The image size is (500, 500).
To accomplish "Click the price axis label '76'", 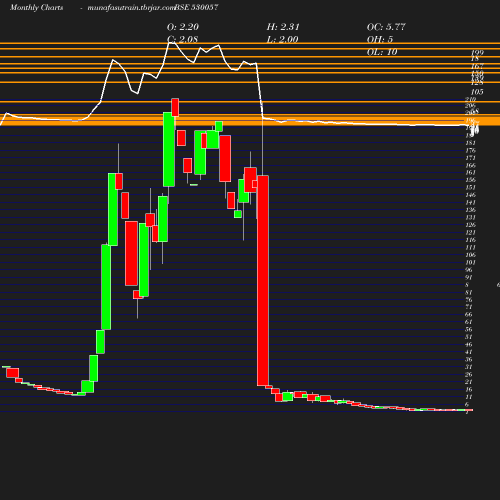I will pos(469,300).
